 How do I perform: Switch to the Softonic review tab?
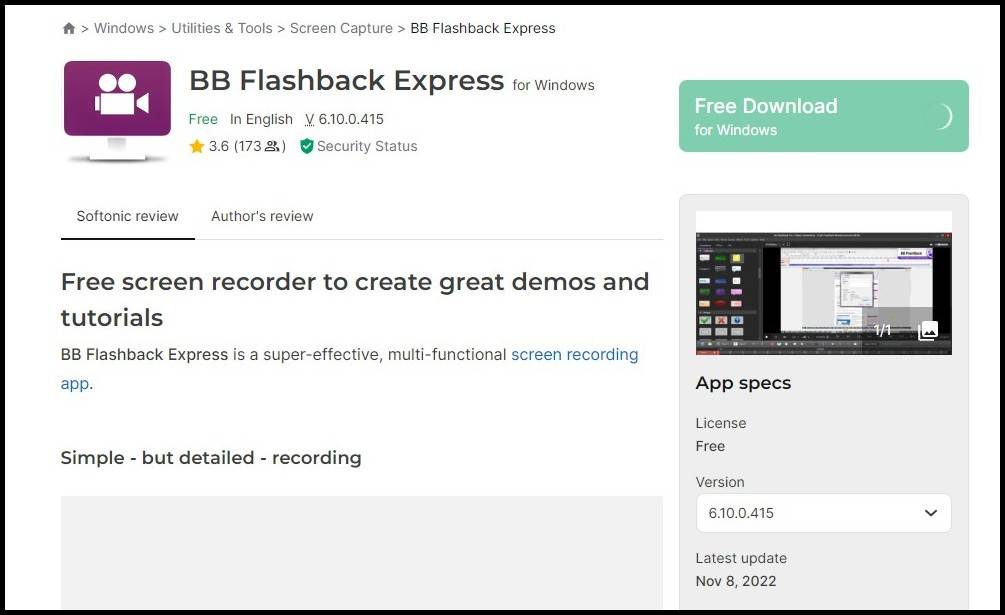click(128, 216)
